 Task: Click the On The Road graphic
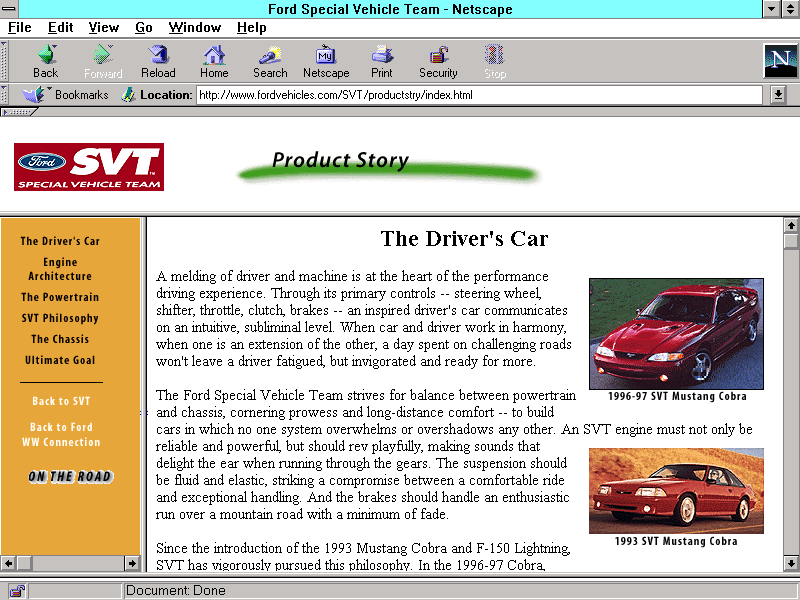coord(70,477)
